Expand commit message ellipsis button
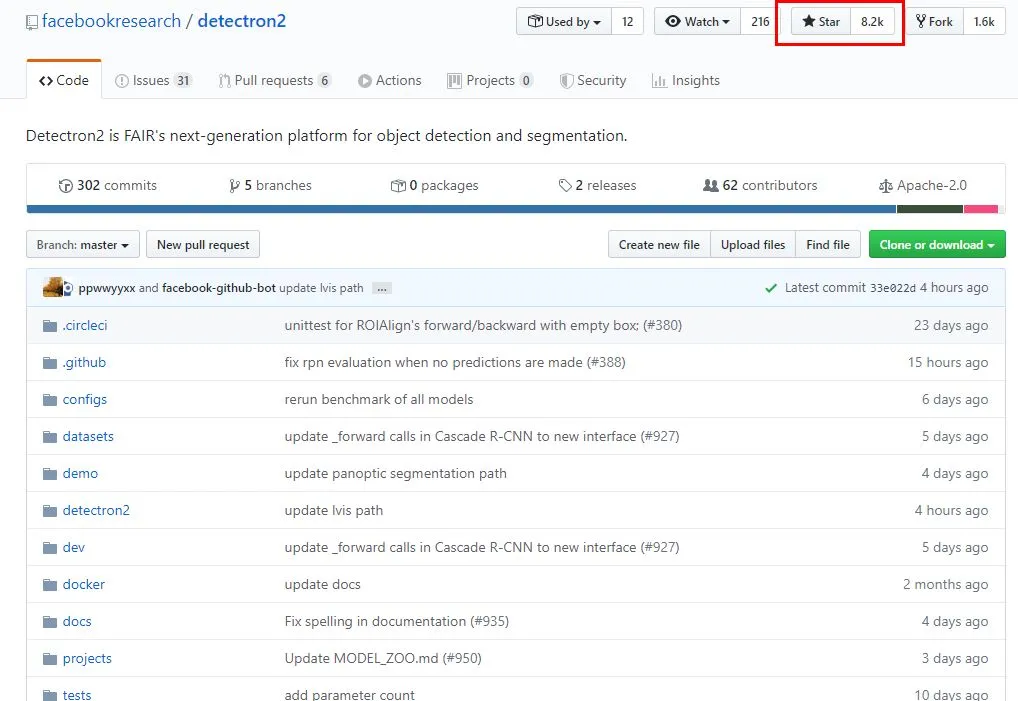1018x701 pixels. (x=381, y=288)
